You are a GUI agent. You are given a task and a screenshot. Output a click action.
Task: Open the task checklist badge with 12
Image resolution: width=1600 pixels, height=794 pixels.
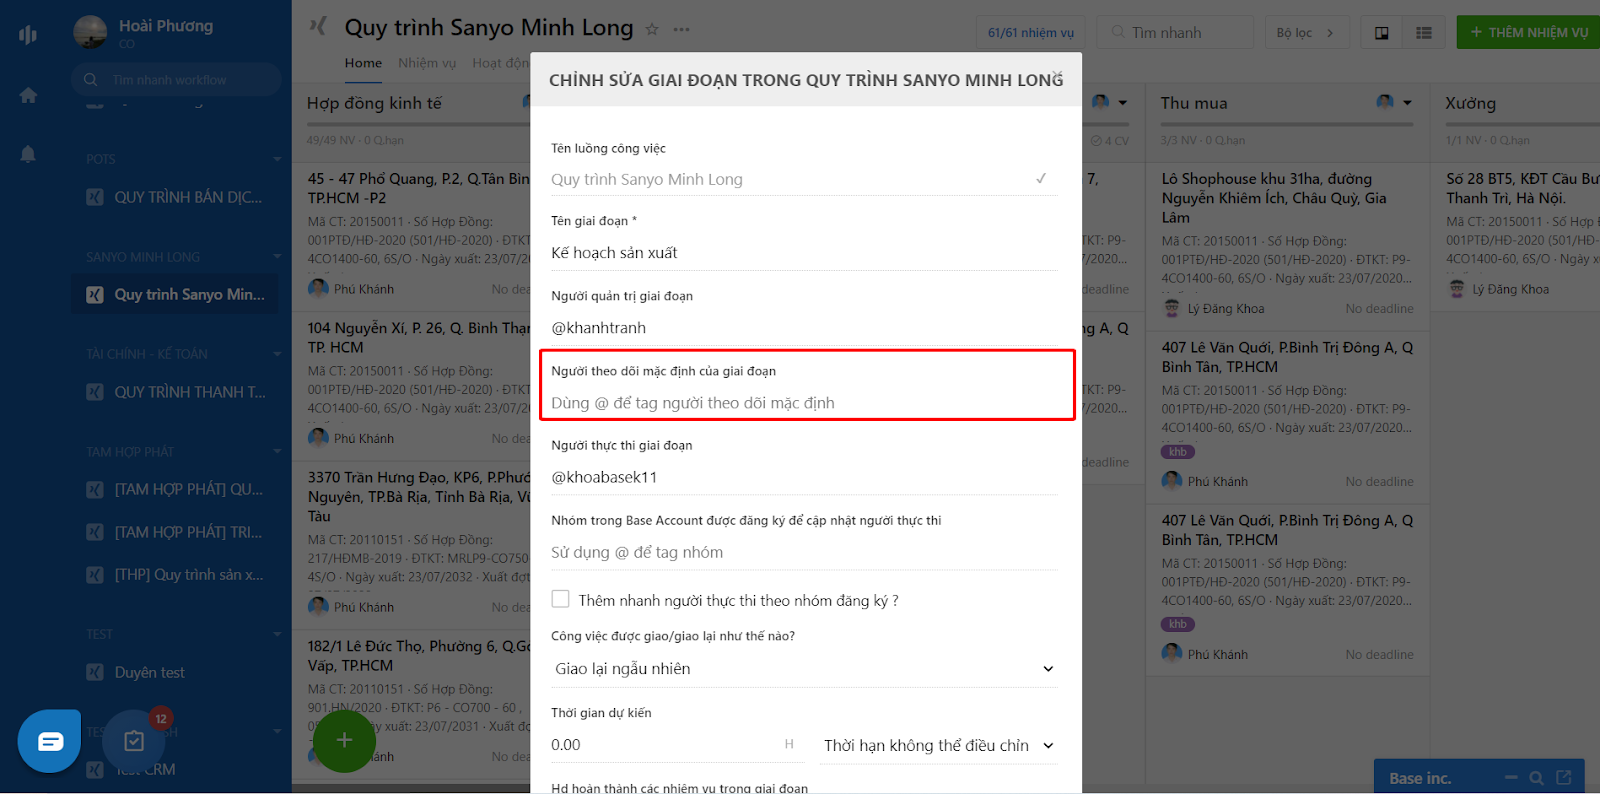(x=134, y=741)
